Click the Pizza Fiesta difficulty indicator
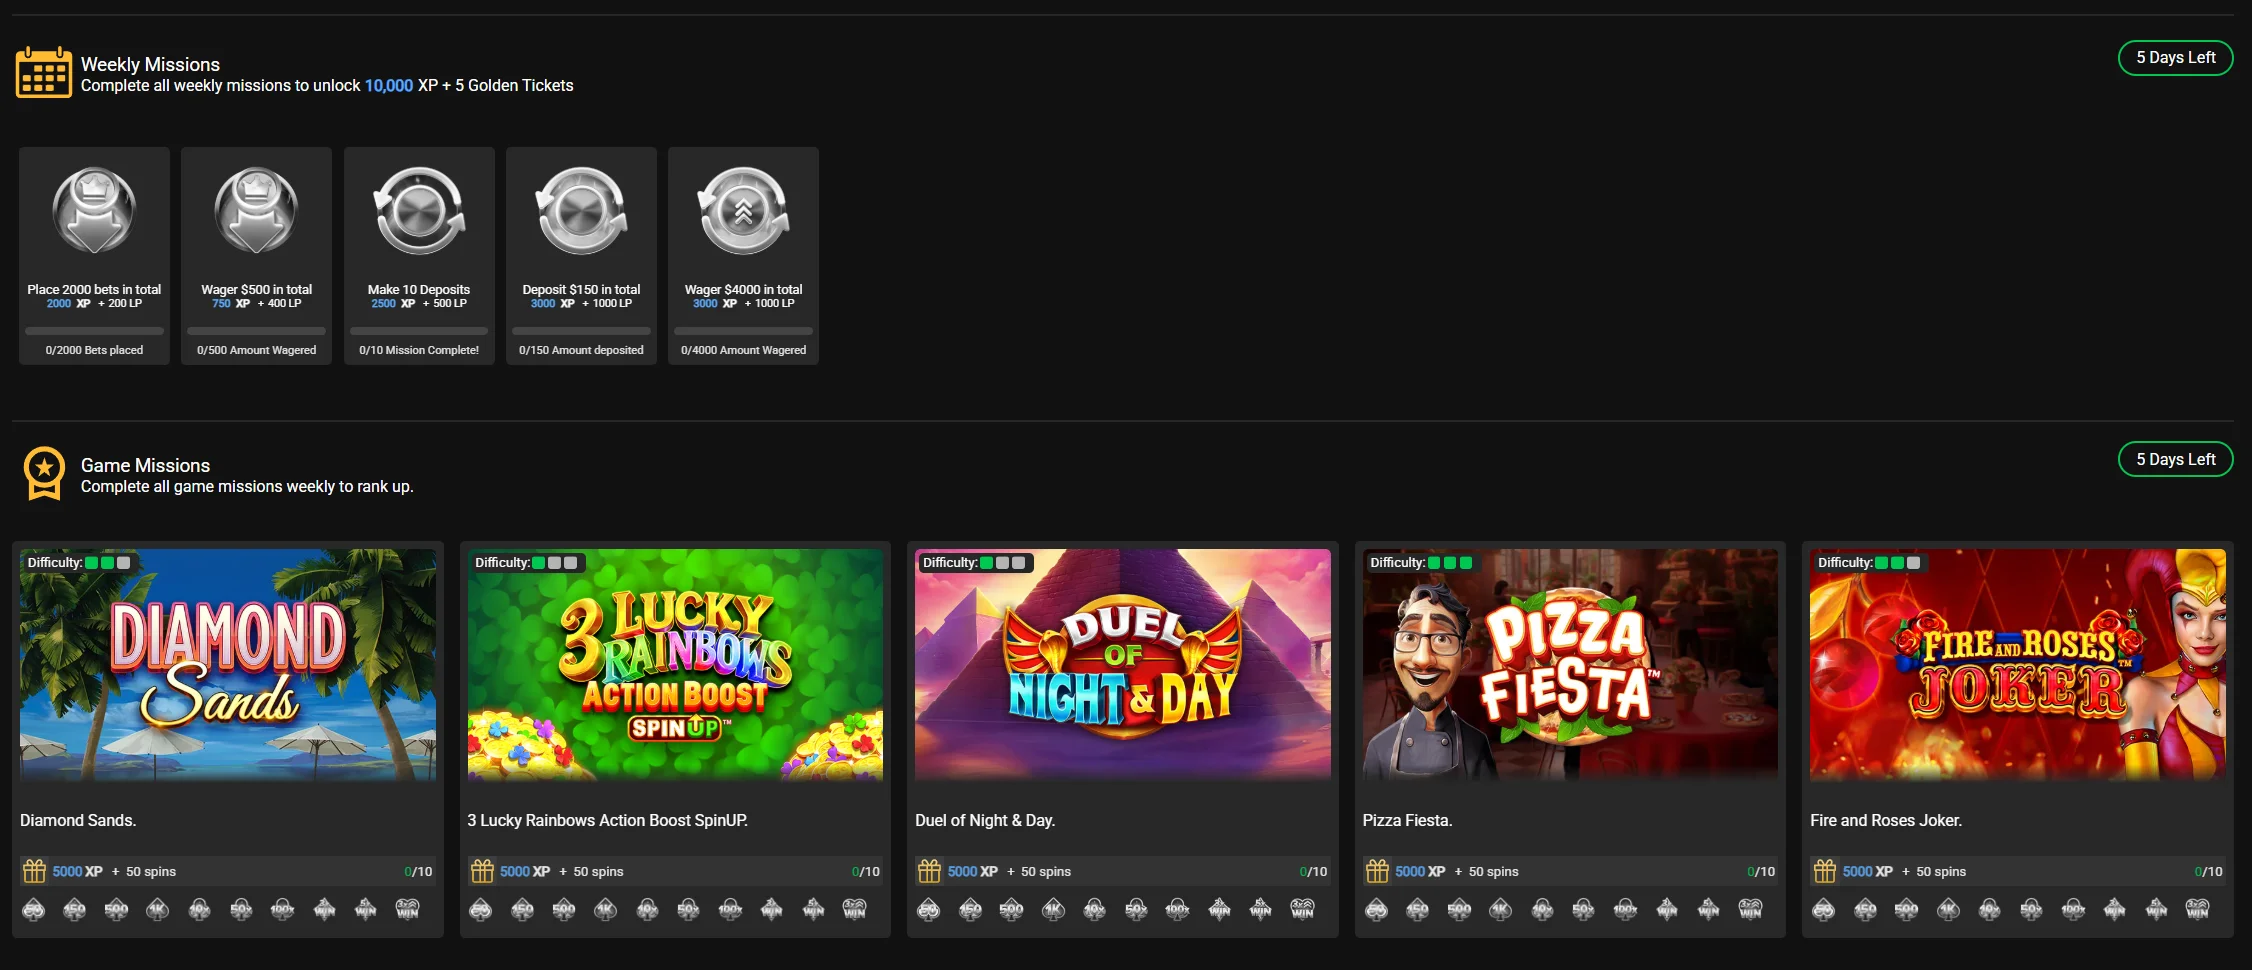The height and width of the screenshot is (970, 2252). click(x=1422, y=563)
